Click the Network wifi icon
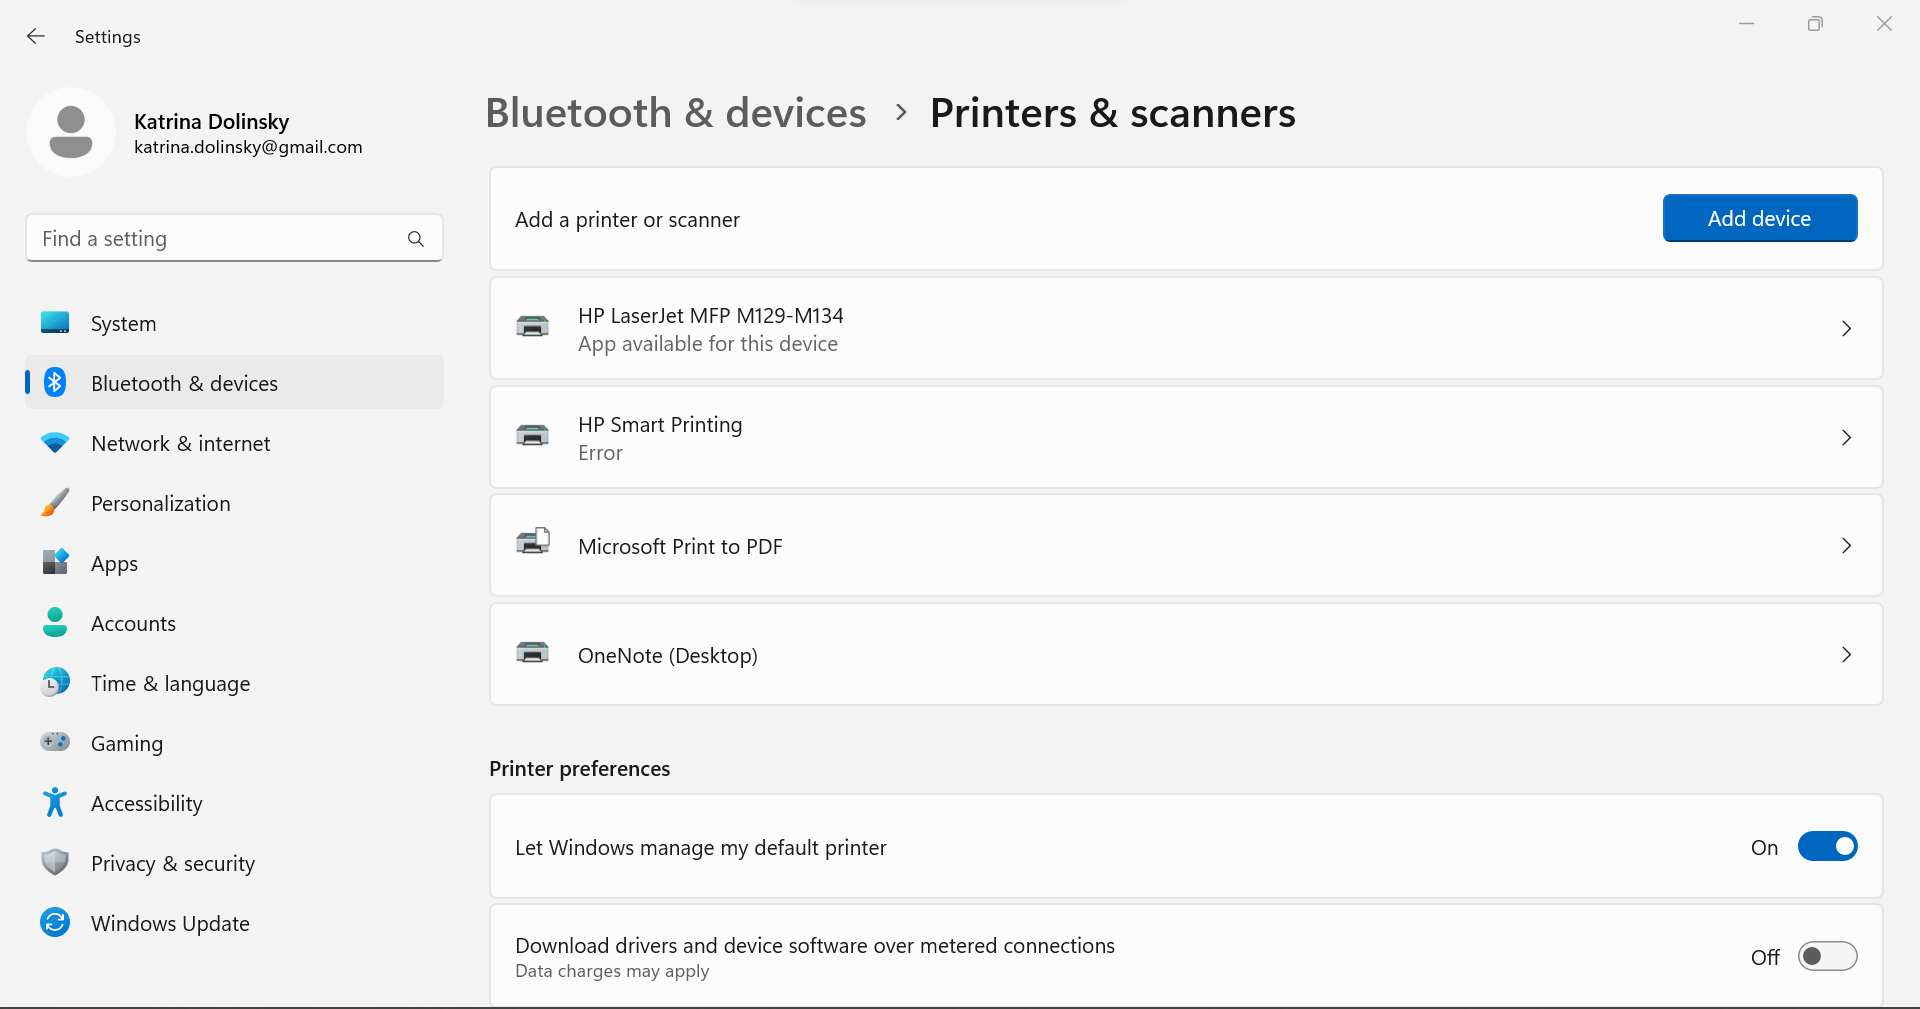This screenshot has height=1009, width=1920. pyautogui.click(x=55, y=443)
